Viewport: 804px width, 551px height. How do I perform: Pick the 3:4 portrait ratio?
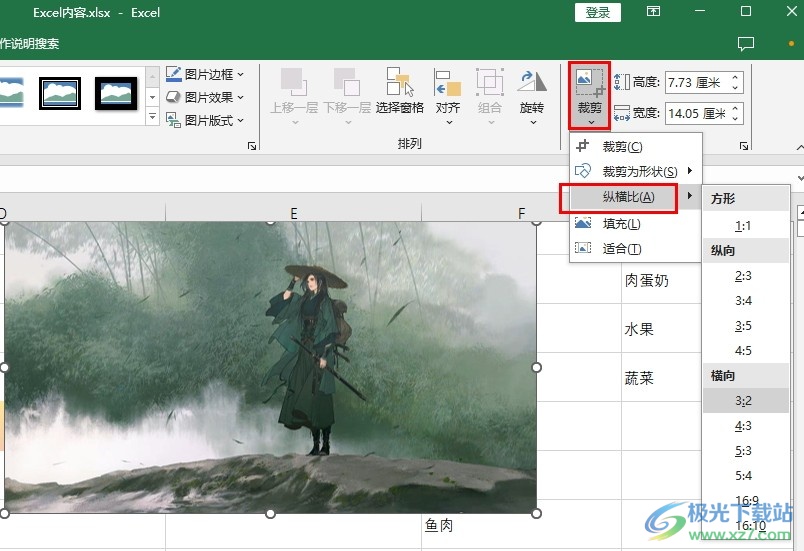coord(745,301)
